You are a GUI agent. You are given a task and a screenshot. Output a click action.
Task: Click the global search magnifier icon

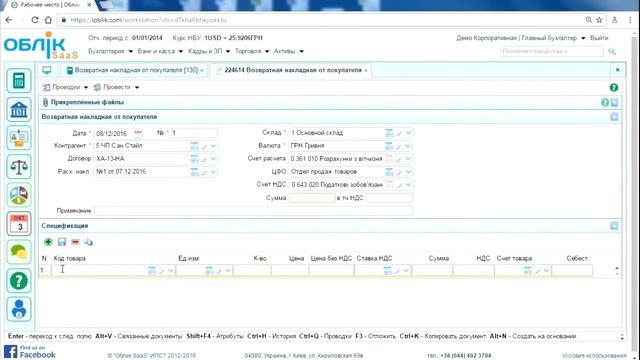click(x=611, y=51)
